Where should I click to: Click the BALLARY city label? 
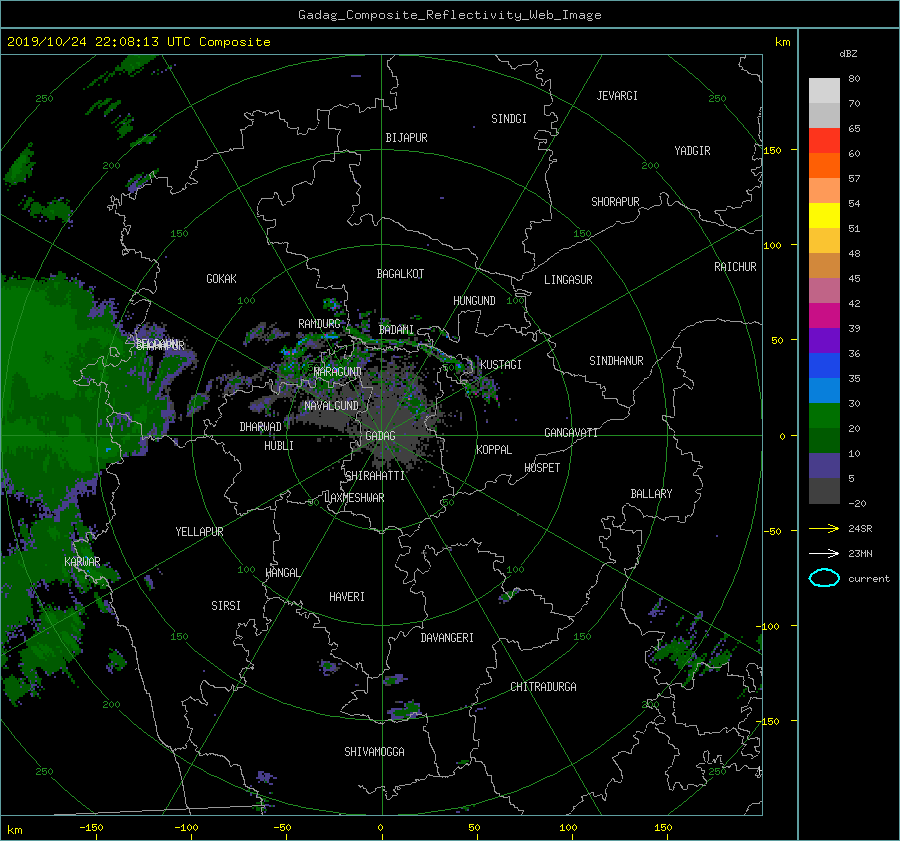tap(651, 494)
